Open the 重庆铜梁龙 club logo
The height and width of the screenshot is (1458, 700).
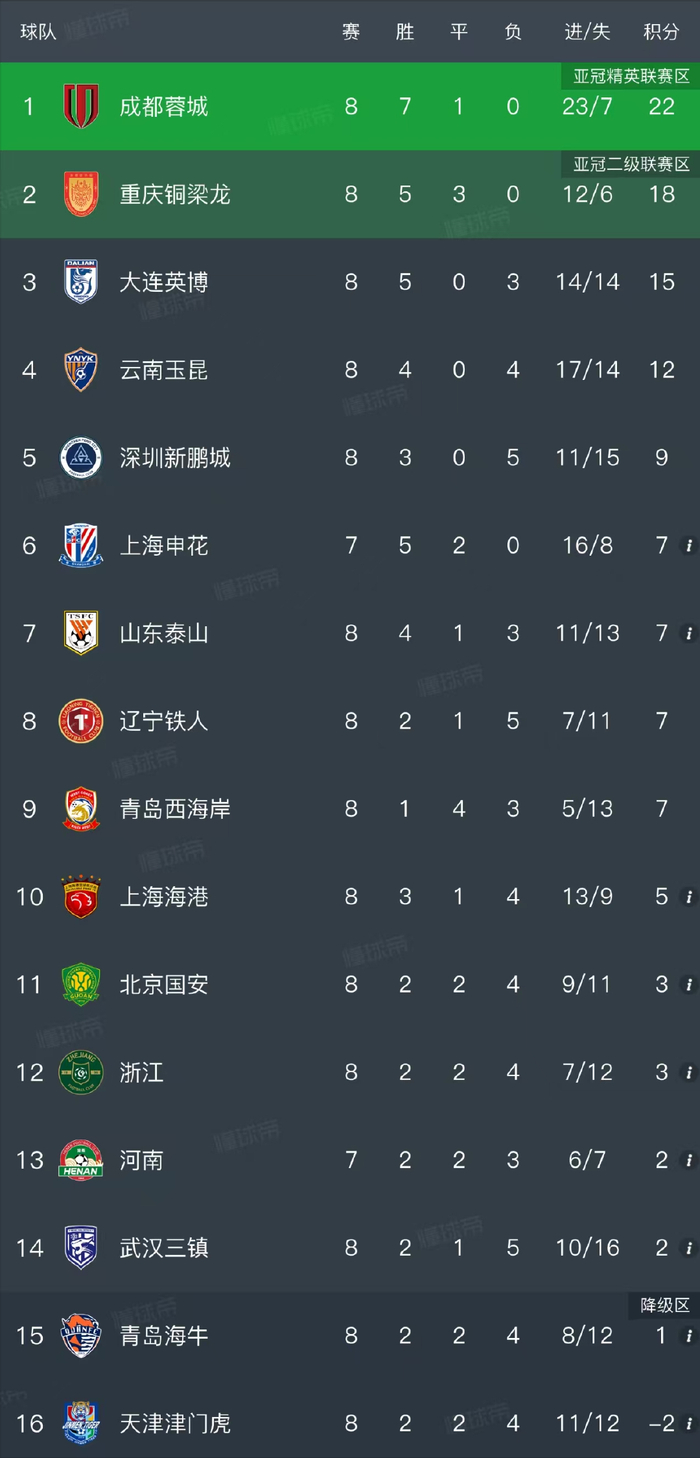(81, 194)
